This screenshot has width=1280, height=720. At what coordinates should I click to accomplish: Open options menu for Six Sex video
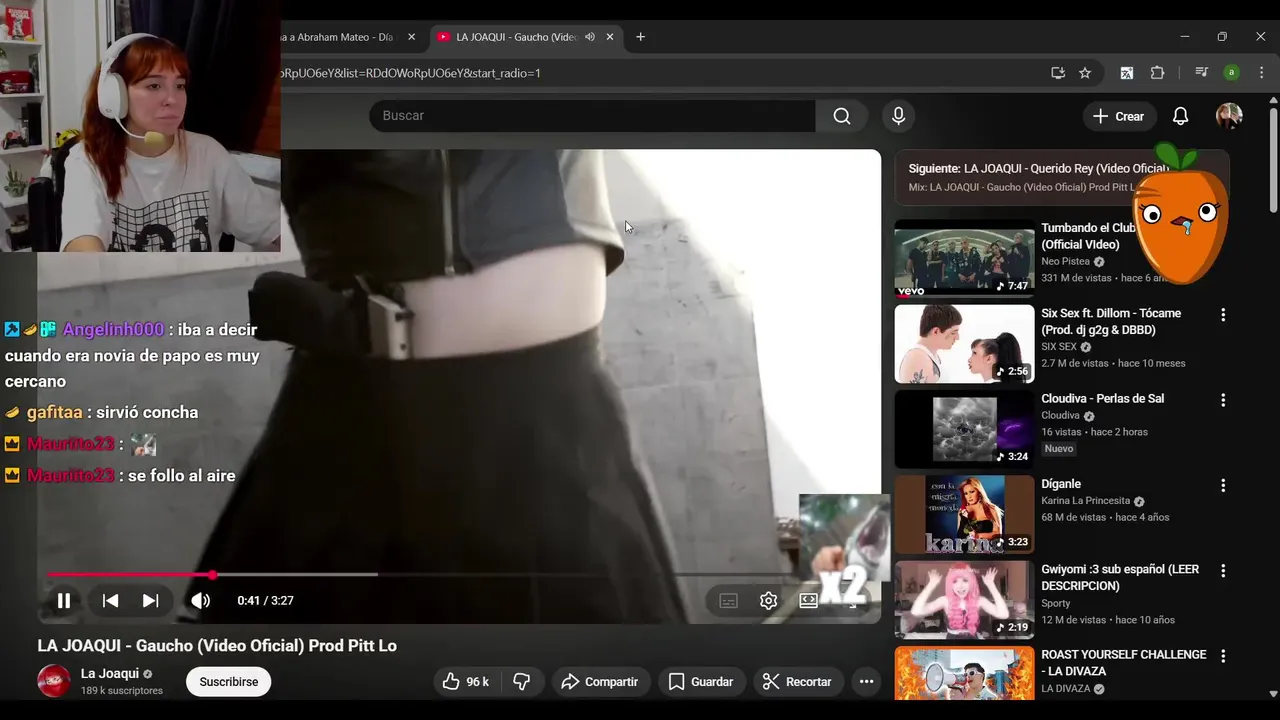pos(1222,315)
